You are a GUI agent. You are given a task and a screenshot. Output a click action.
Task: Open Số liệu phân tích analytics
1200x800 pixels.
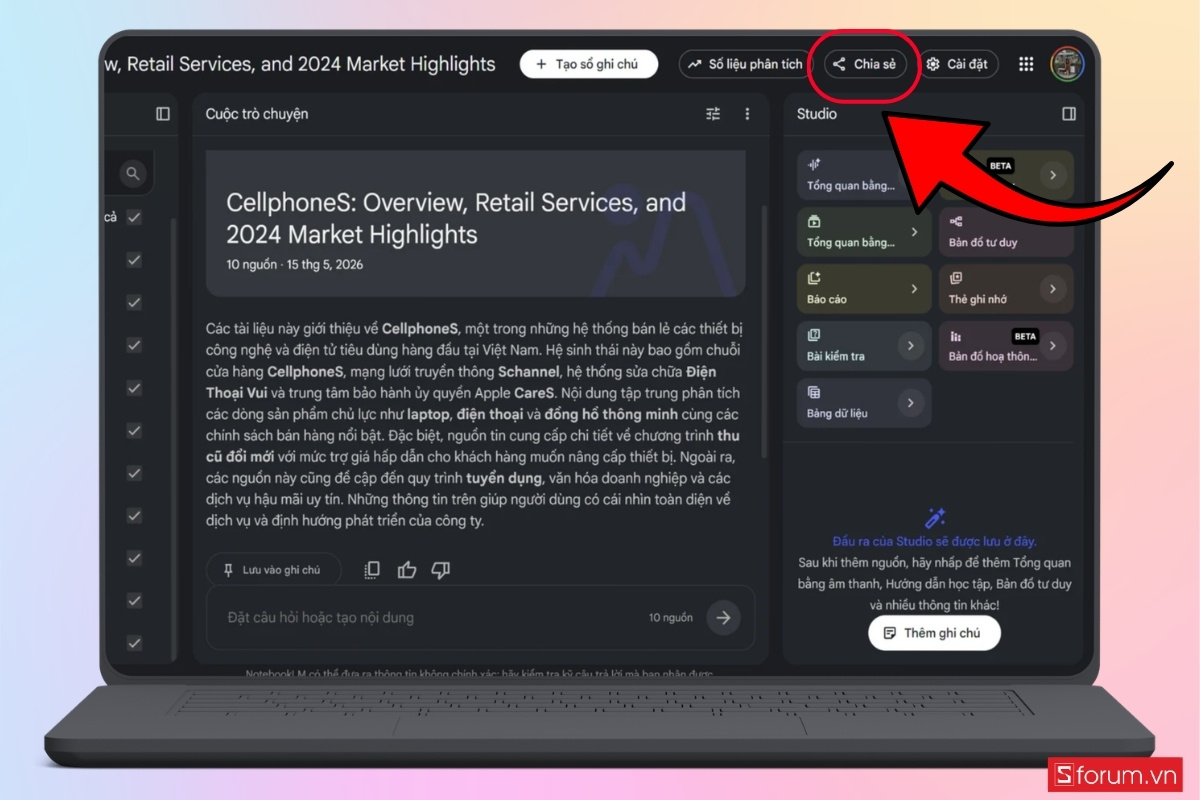(x=745, y=64)
